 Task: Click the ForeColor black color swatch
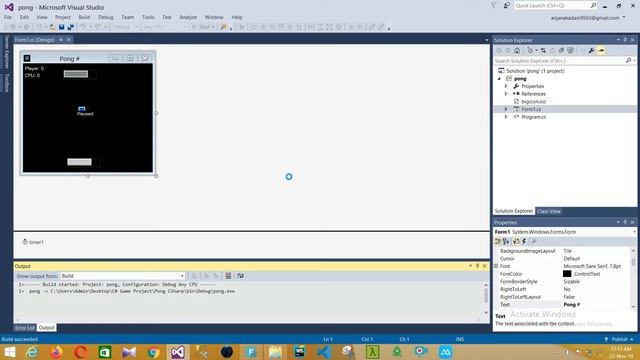(x=567, y=274)
